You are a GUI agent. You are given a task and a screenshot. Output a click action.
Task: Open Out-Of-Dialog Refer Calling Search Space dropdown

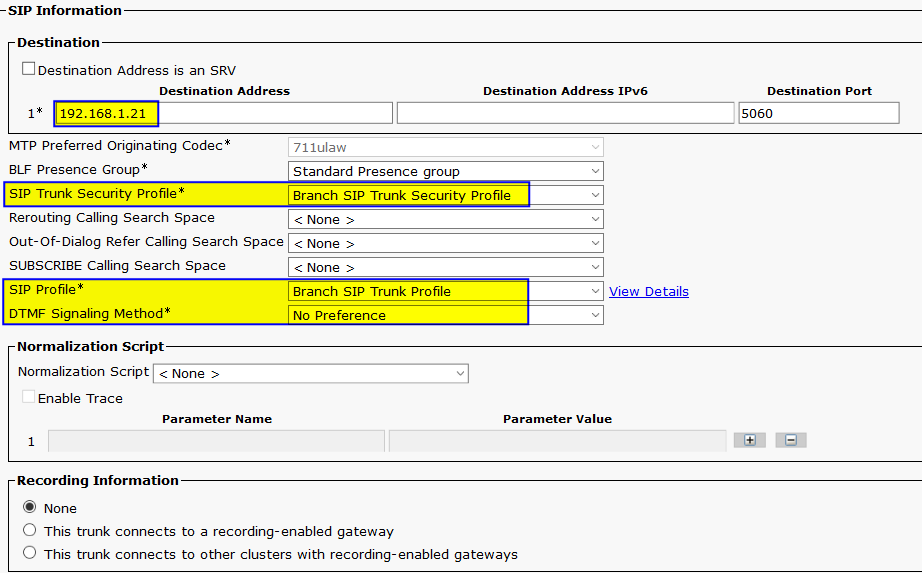[x=446, y=244]
